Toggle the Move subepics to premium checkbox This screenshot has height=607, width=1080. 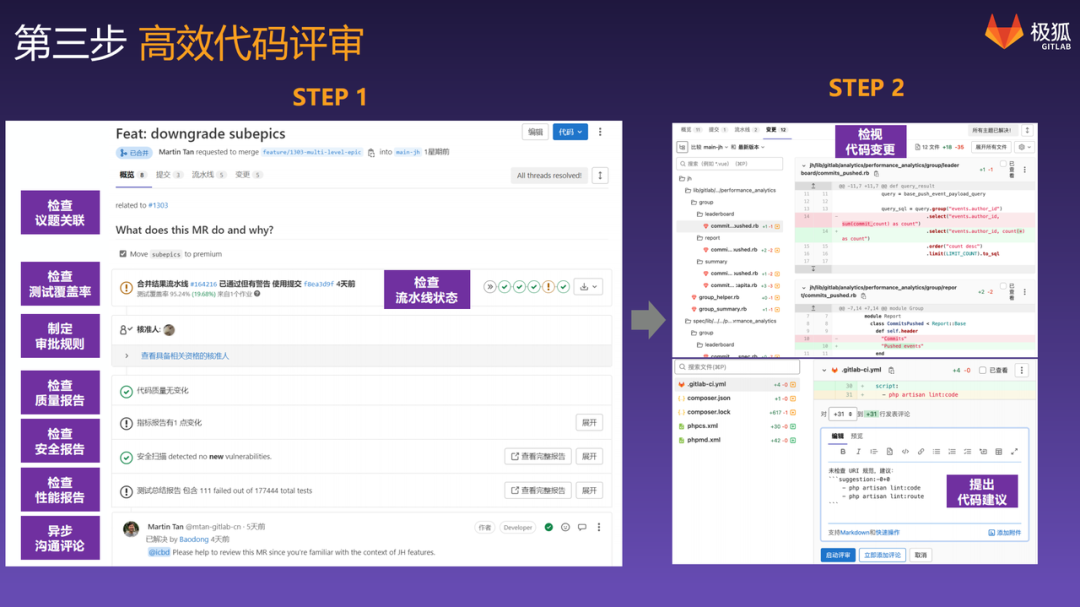pyautogui.click(x=123, y=254)
